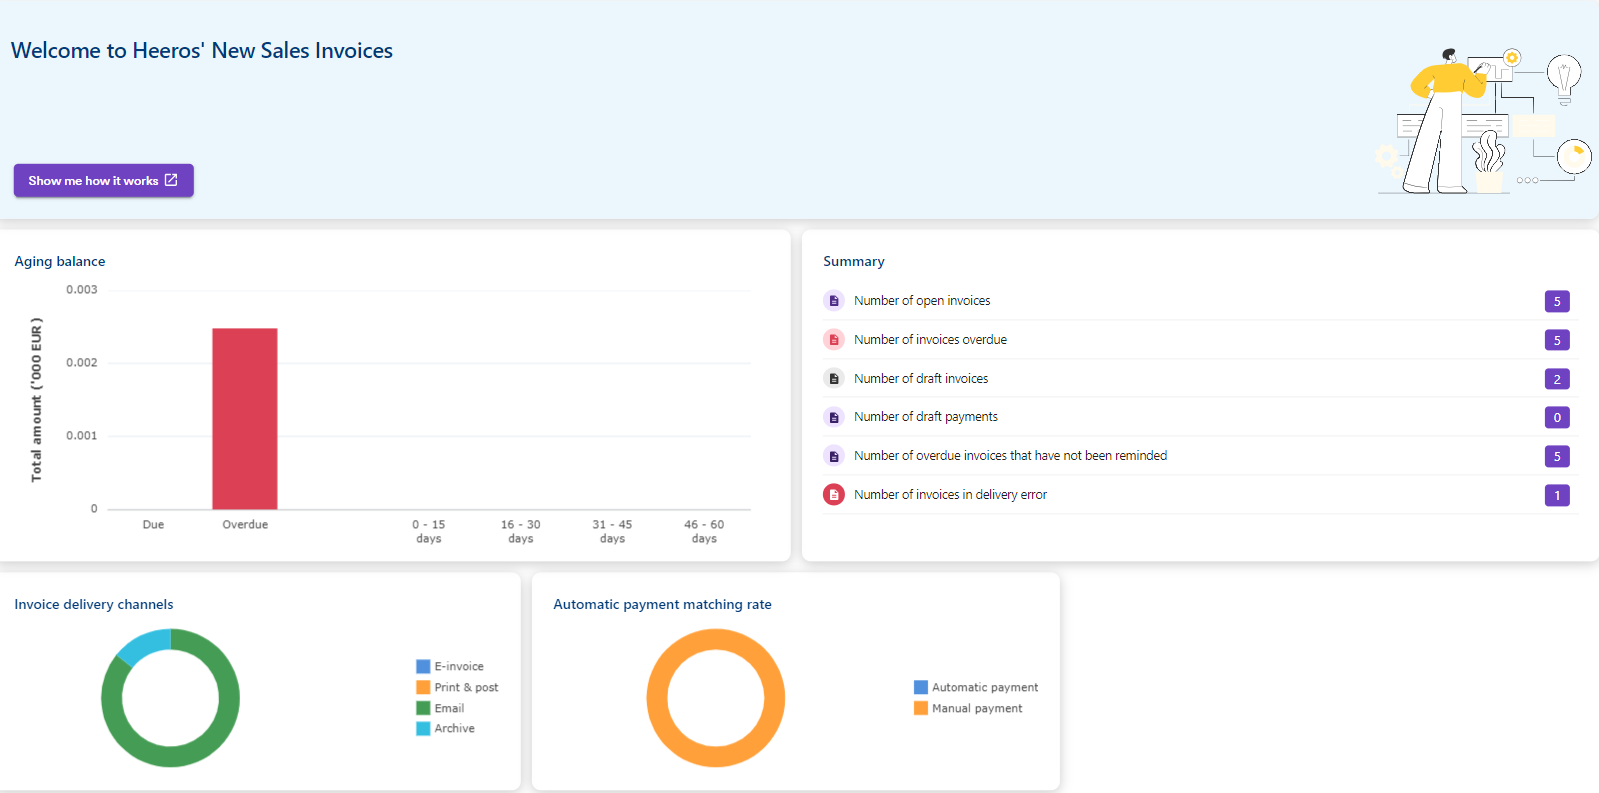The width and height of the screenshot is (1599, 793).
Task: Click the Email legend green color swatch
Action: 423,708
